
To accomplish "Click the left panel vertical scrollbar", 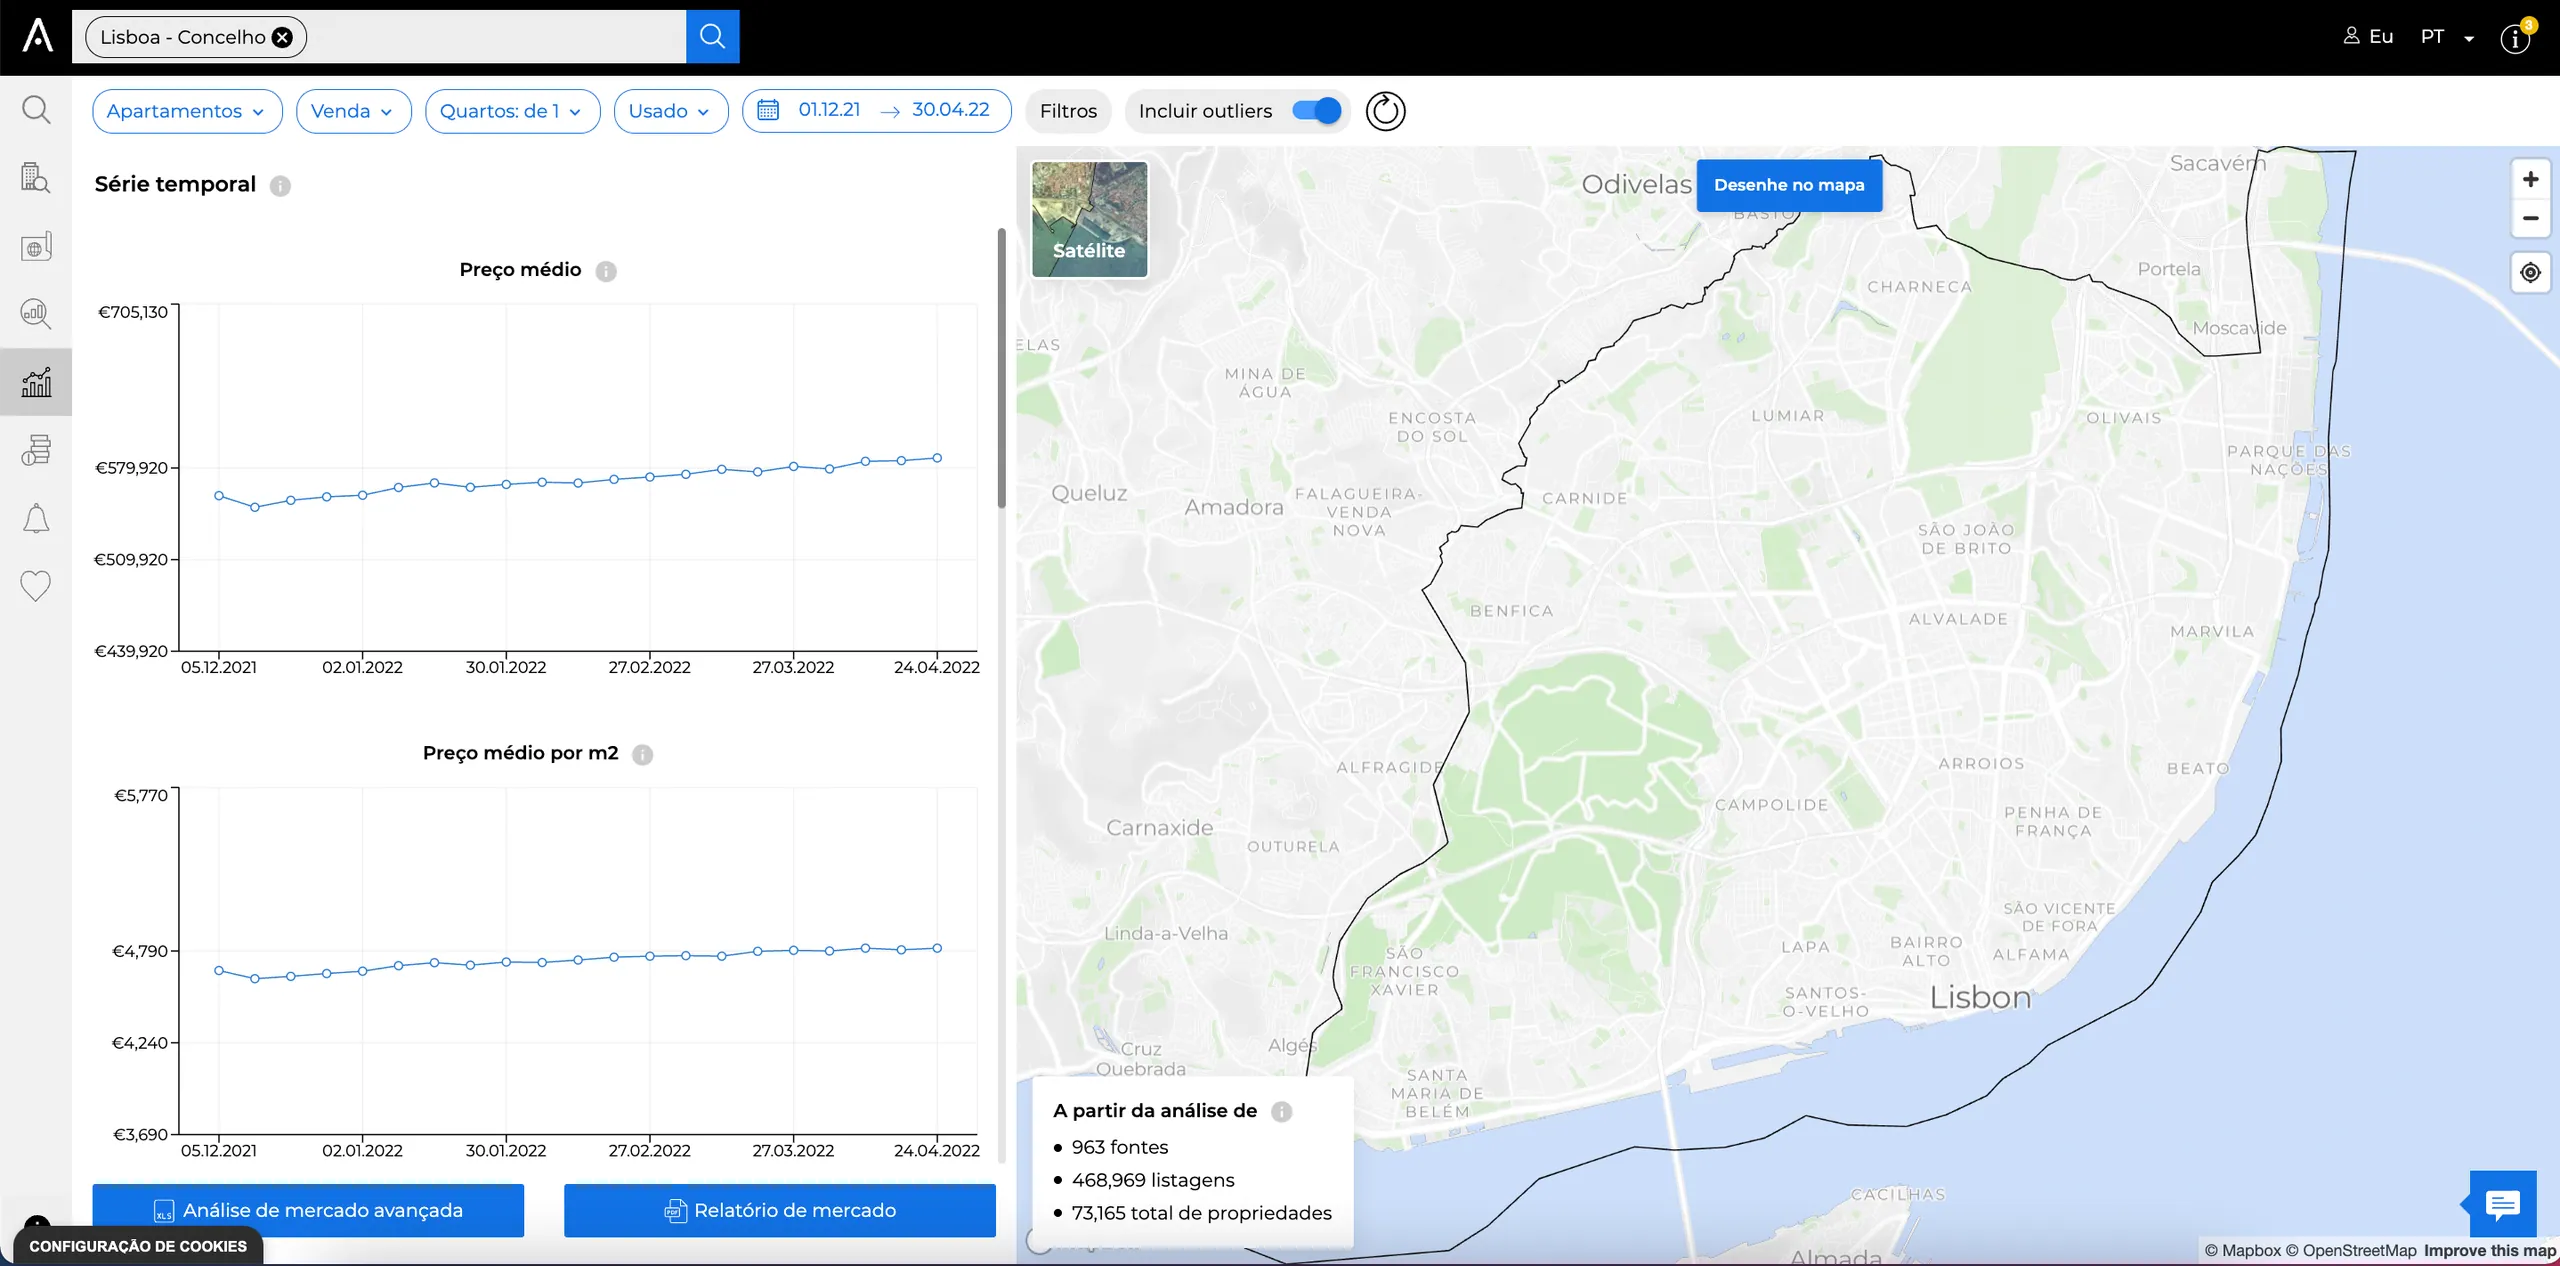I will pos(1001,368).
